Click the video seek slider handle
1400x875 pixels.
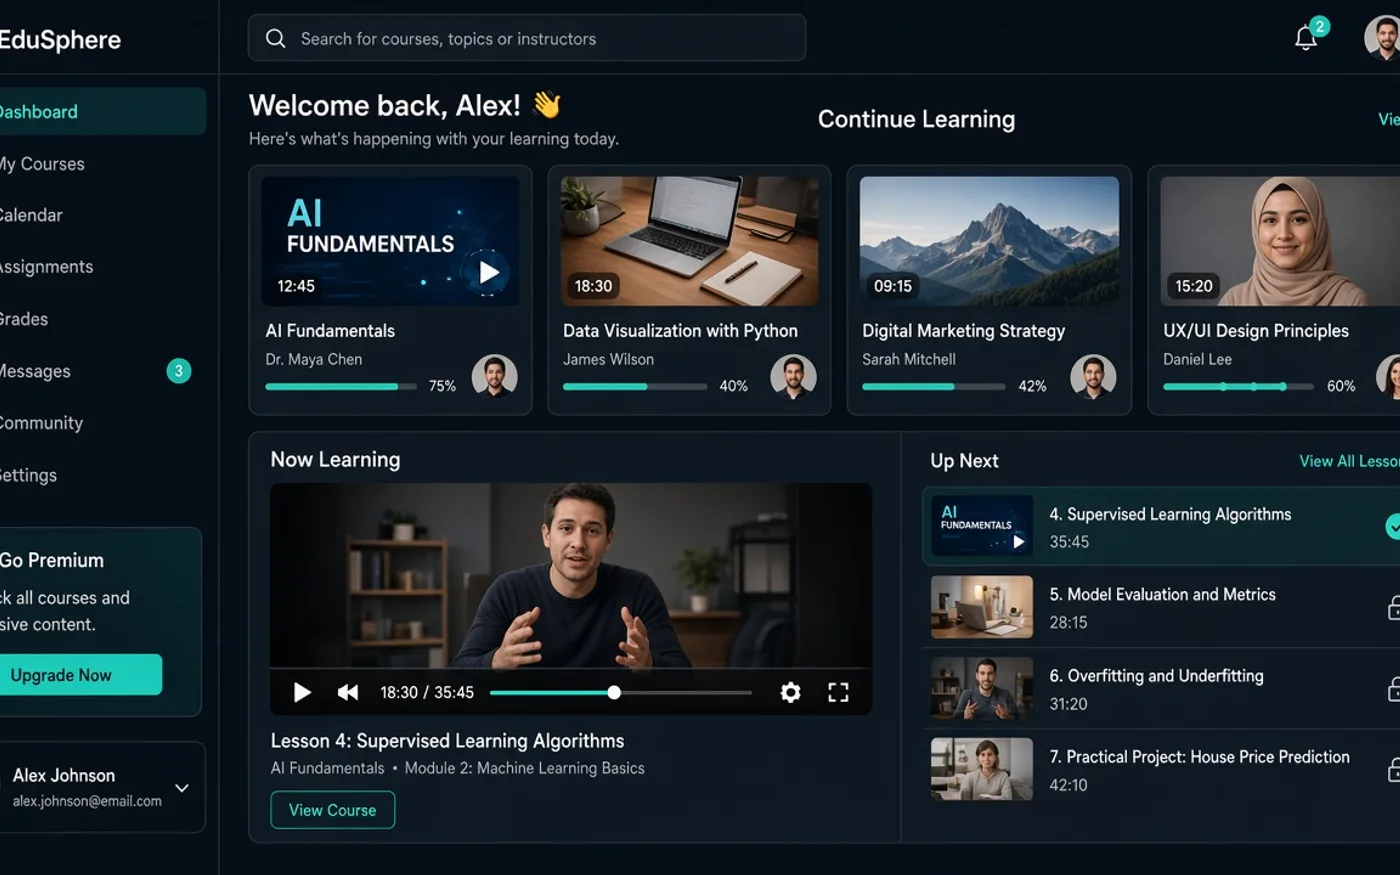(614, 692)
